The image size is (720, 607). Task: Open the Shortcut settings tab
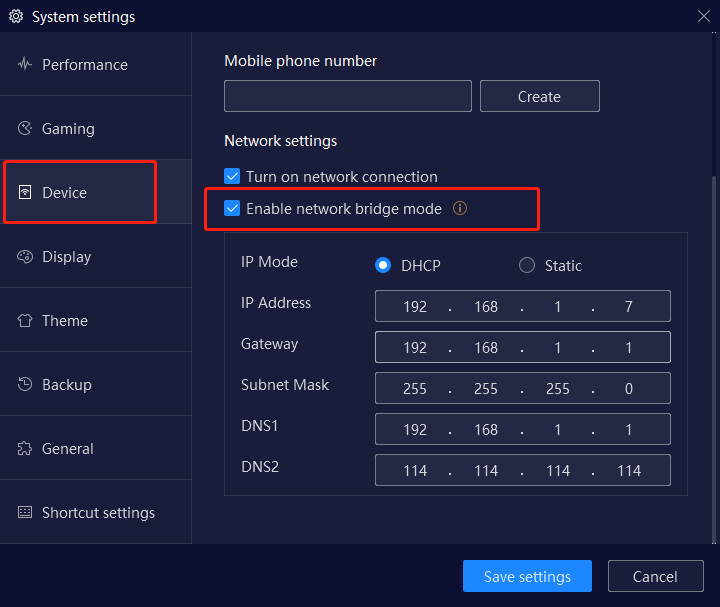click(96, 512)
